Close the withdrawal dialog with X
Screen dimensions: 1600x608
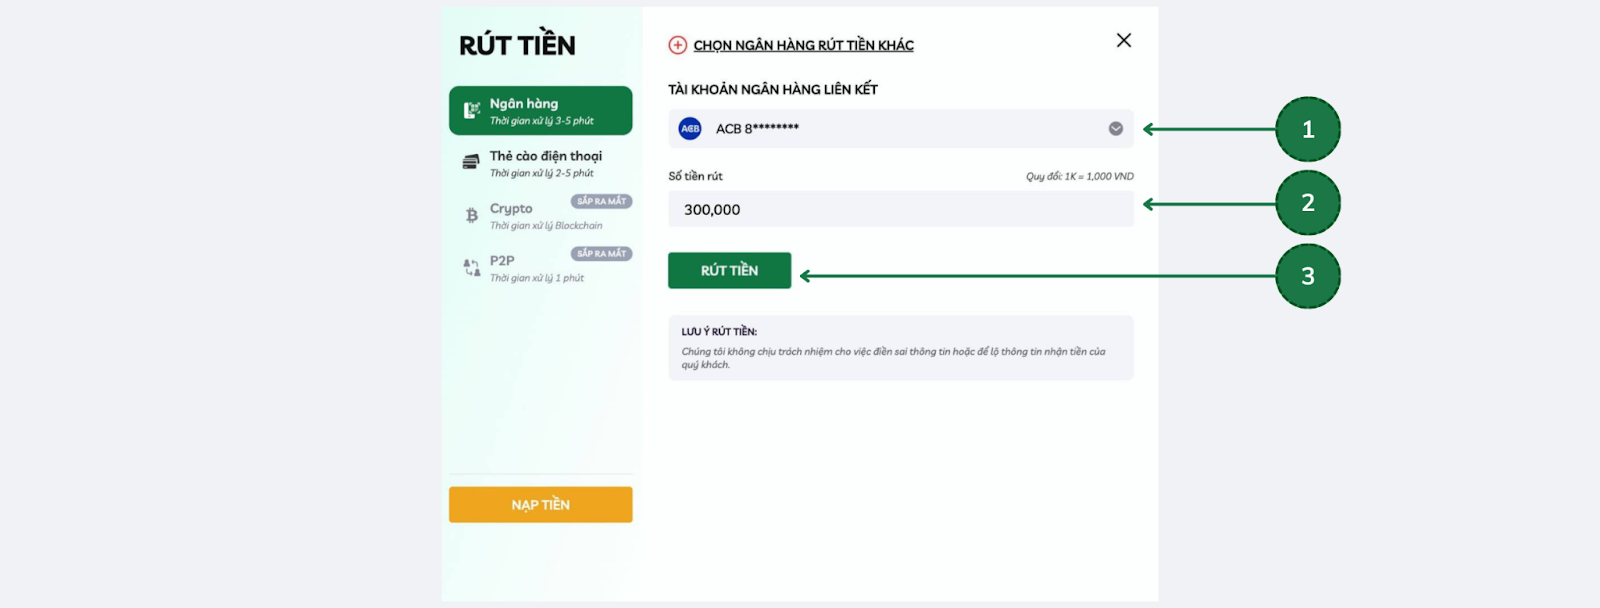tap(1124, 40)
